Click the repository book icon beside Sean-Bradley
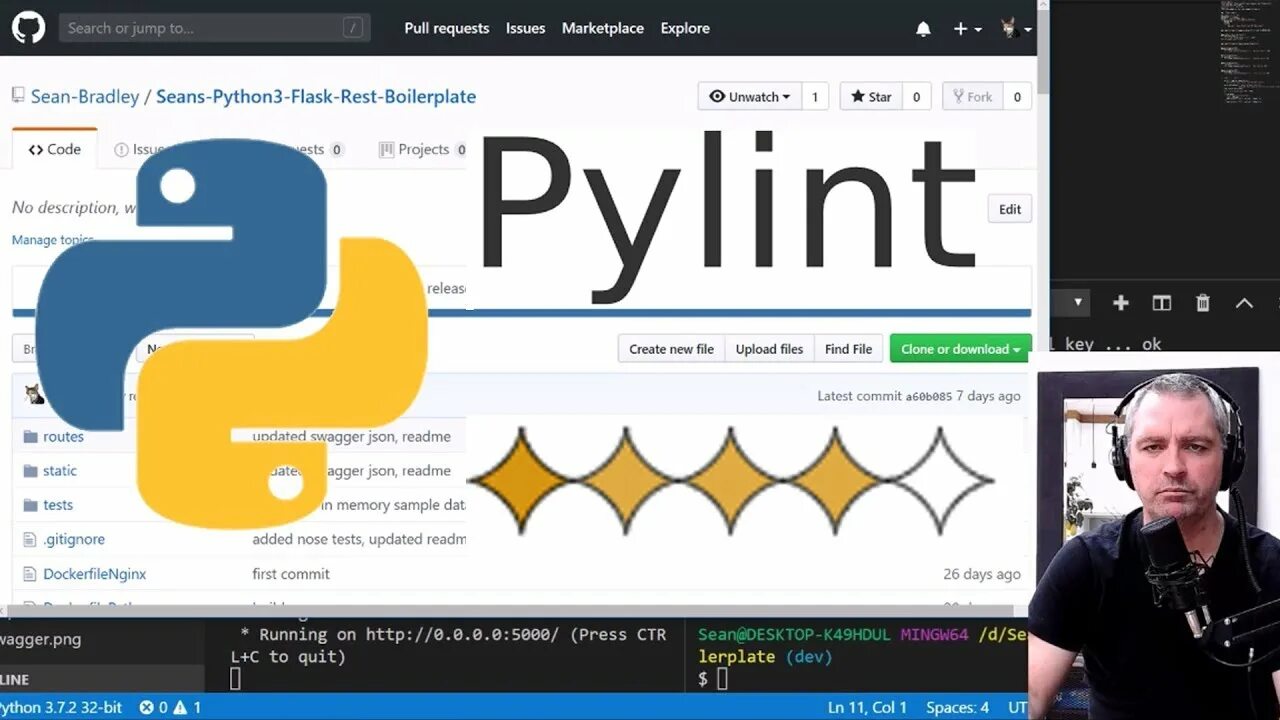The height and width of the screenshot is (720, 1280). [x=18, y=96]
